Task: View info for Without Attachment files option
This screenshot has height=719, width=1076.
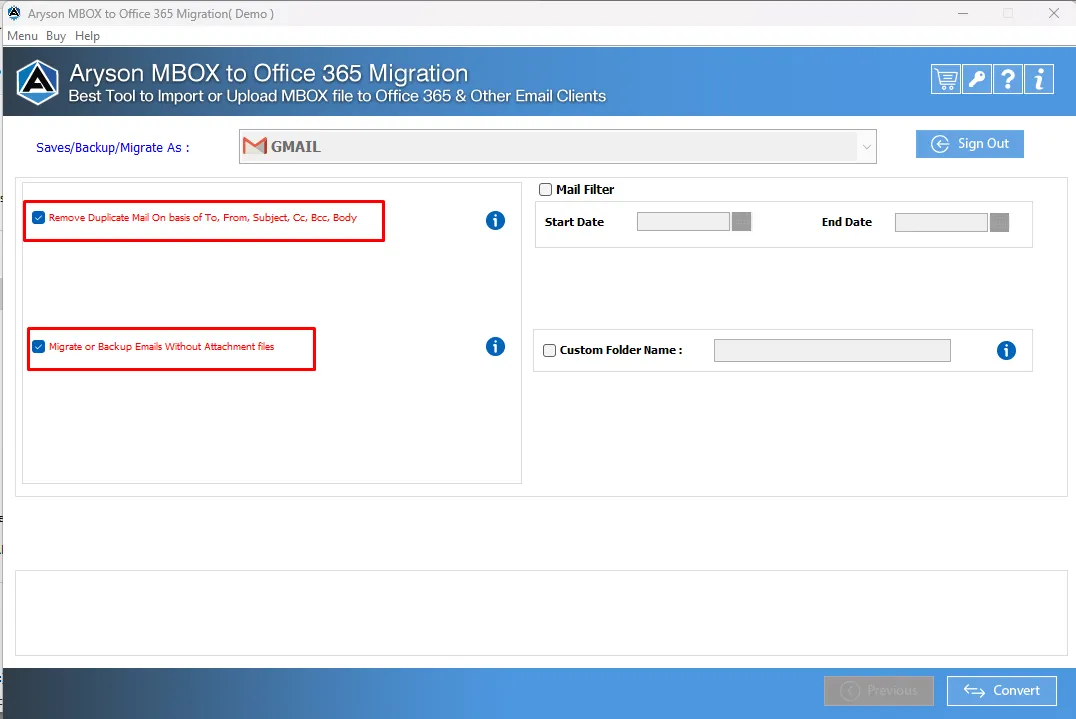Action: (495, 346)
